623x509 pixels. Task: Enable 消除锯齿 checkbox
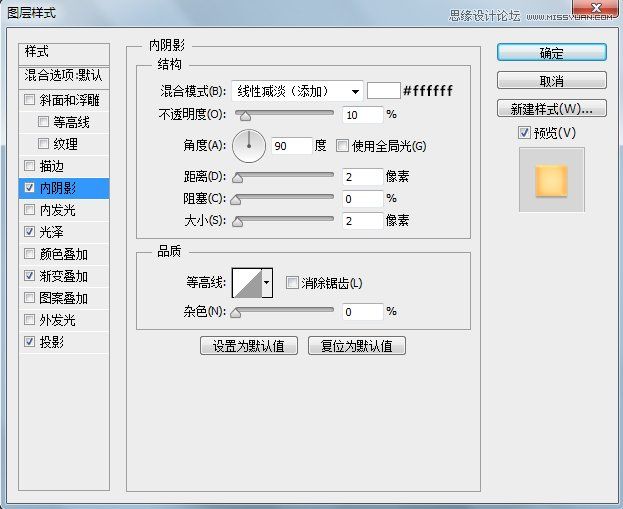[292, 283]
